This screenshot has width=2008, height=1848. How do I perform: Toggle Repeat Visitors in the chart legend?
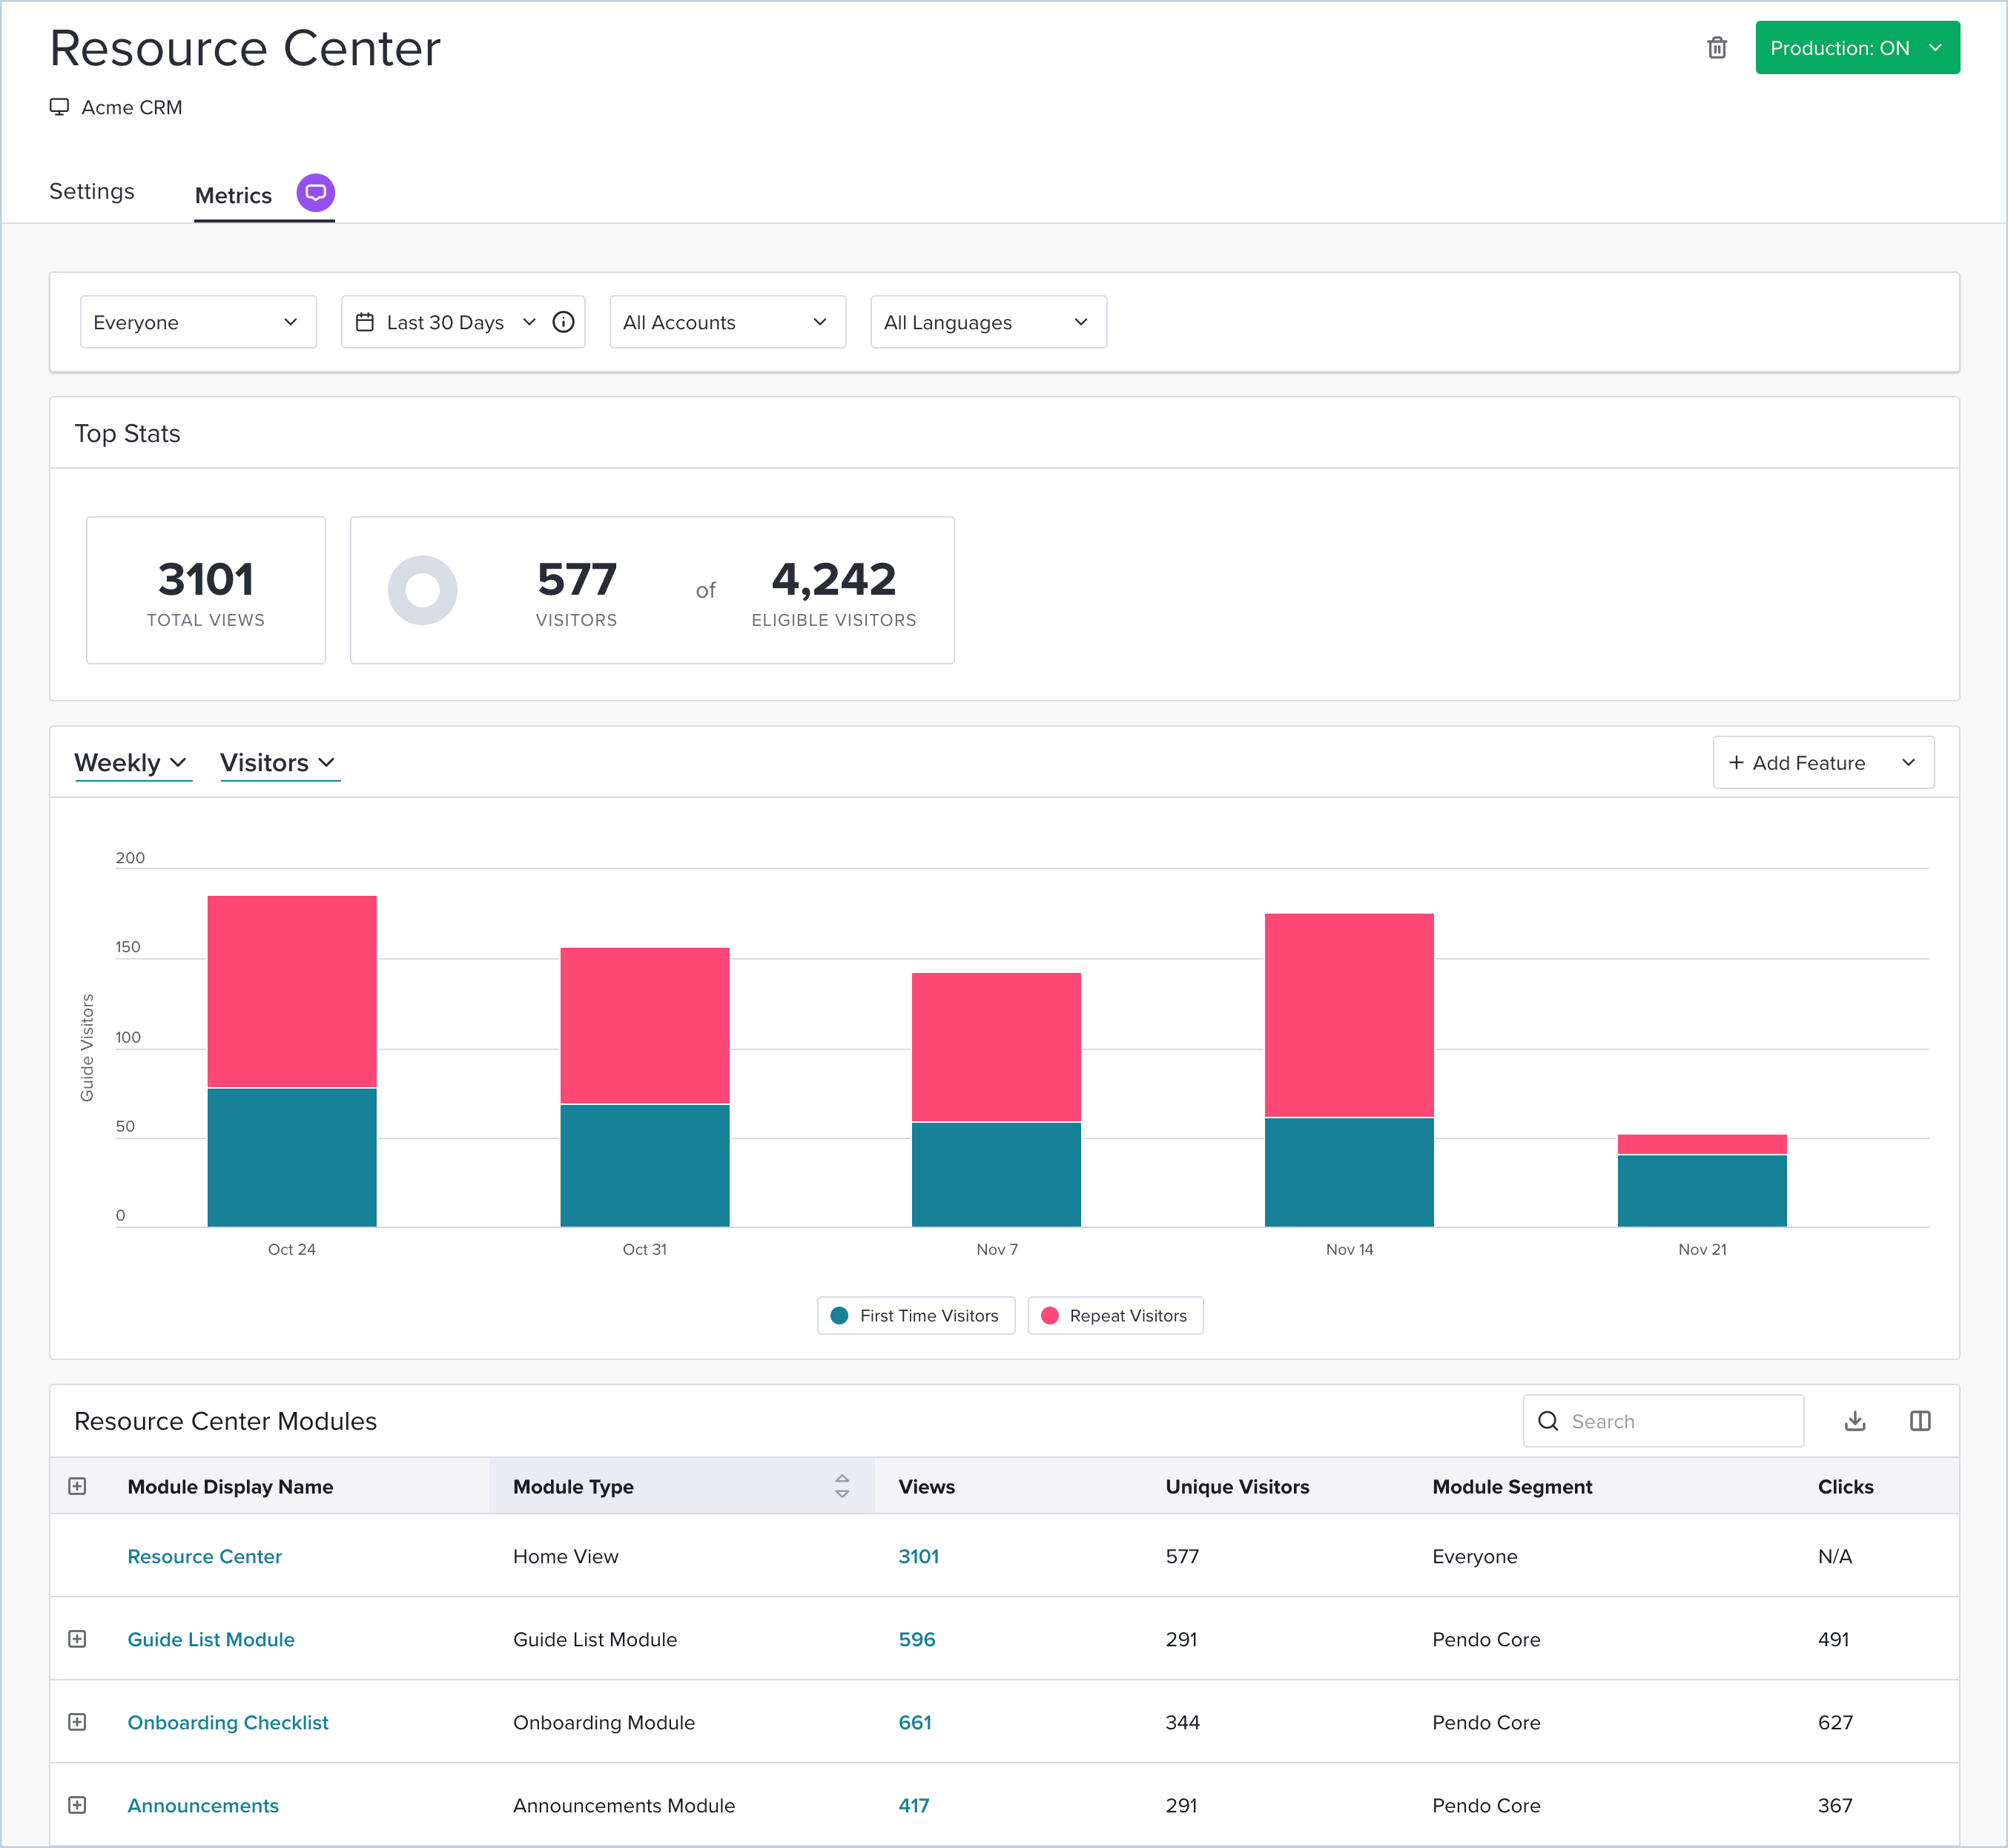coord(1114,1315)
